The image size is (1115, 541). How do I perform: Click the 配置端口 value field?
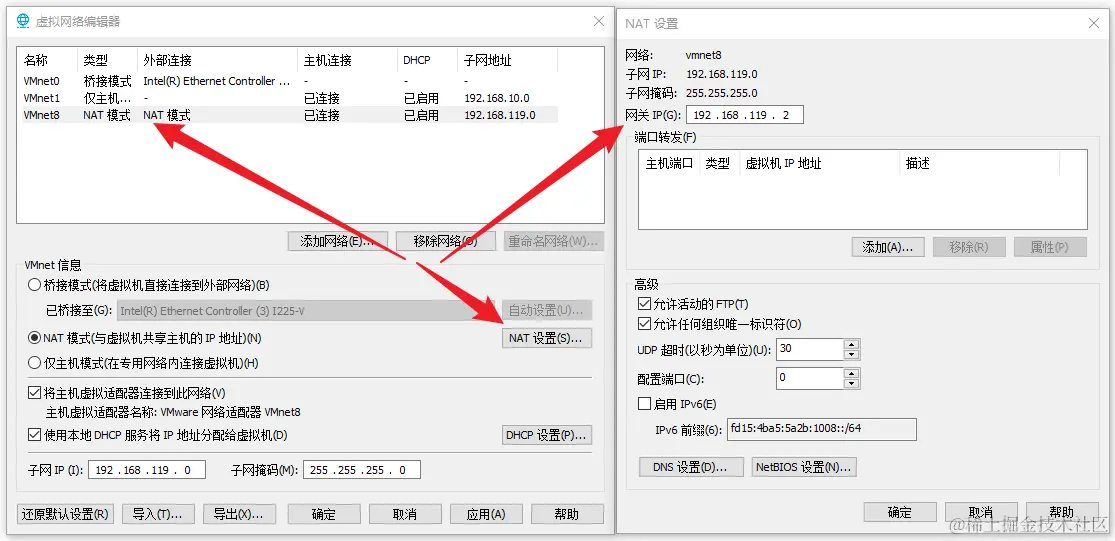809,378
